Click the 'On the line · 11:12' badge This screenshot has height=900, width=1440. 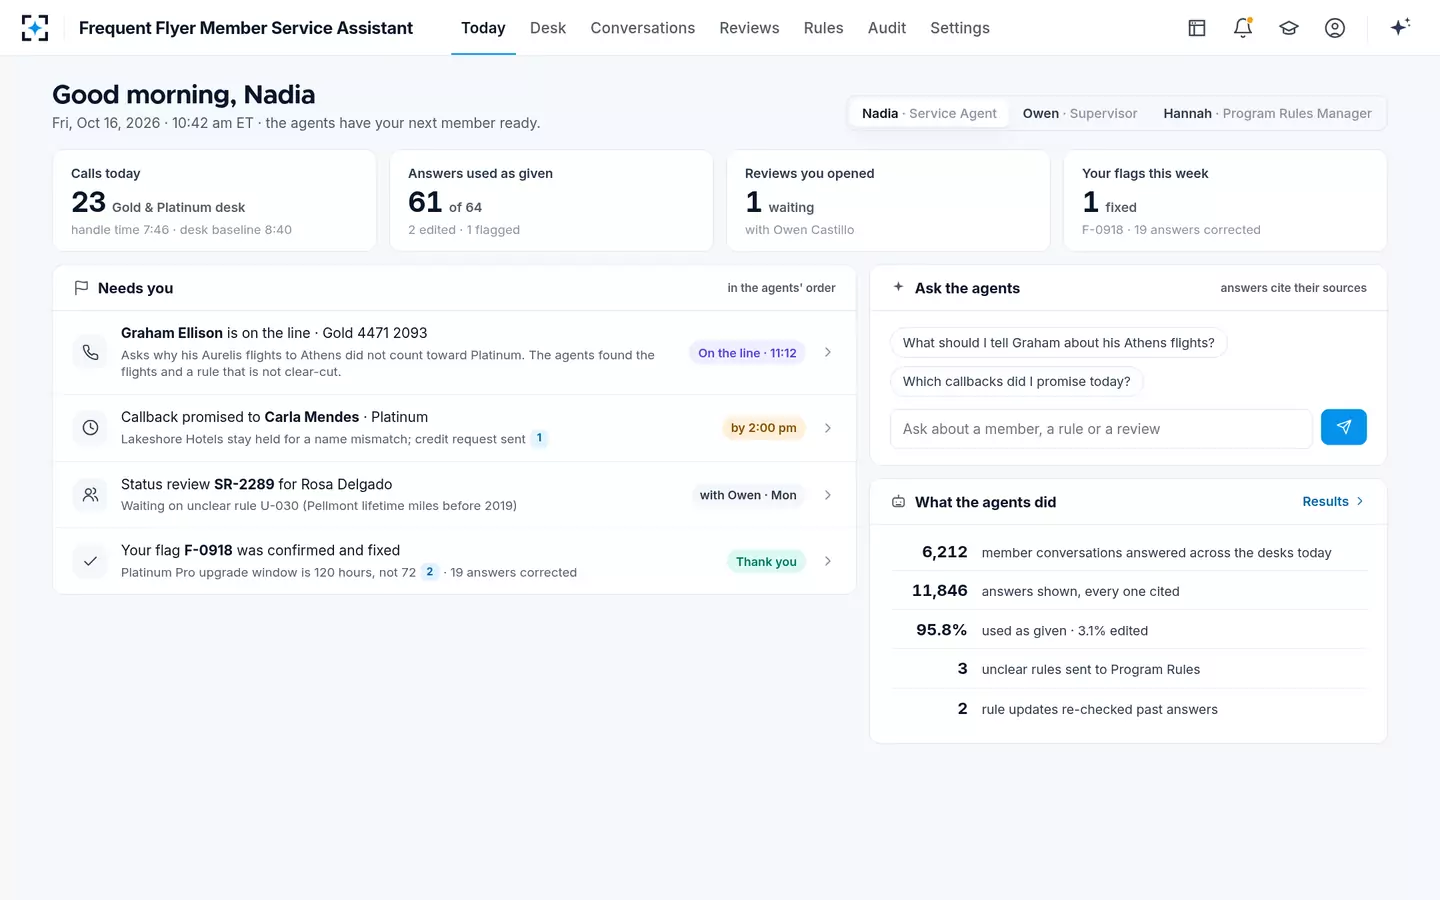point(747,353)
